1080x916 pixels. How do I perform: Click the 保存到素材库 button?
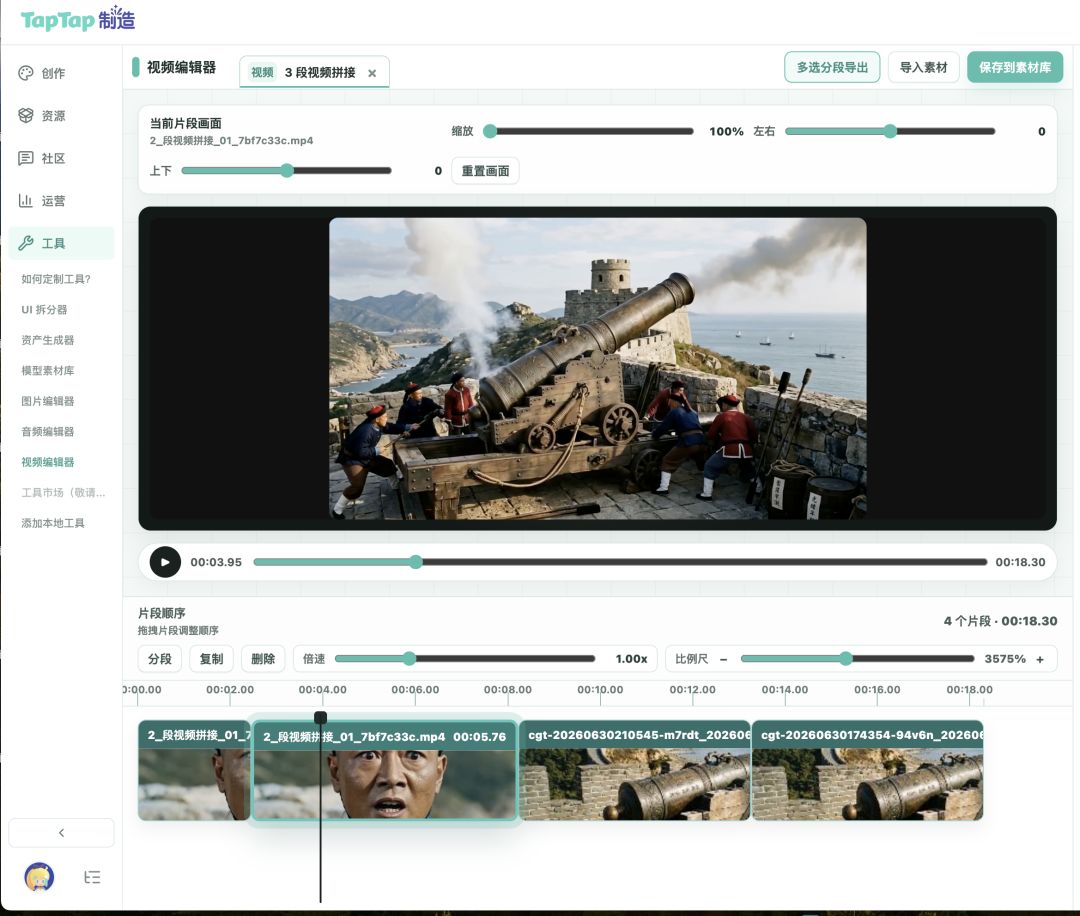click(x=1015, y=67)
